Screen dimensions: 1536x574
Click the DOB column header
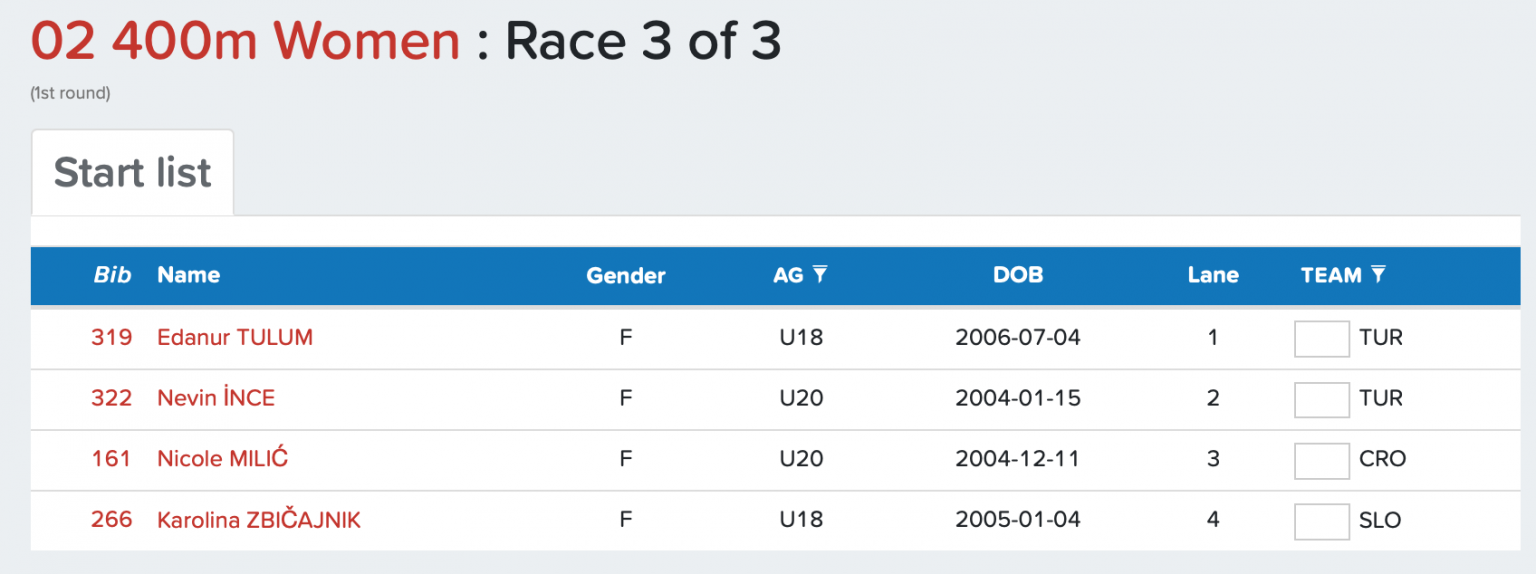pos(1017,275)
